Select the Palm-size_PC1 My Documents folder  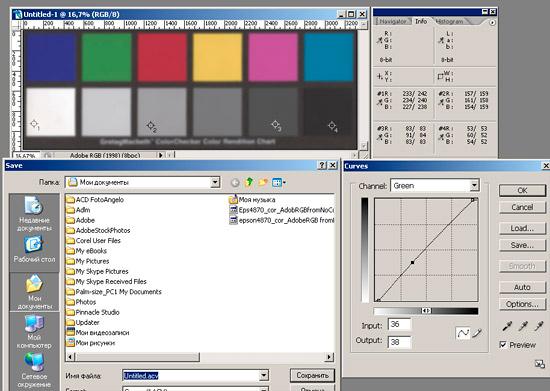point(114,292)
